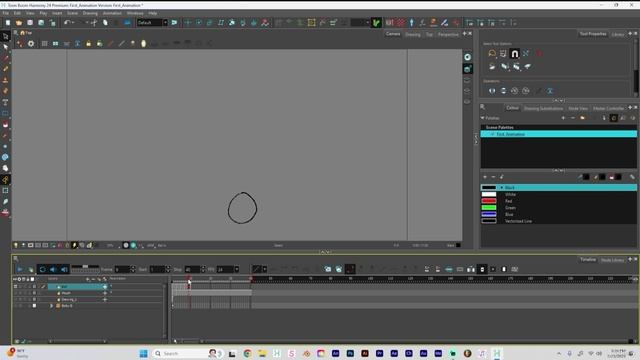Select the Rectangle shape tool
This screenshot has height=360, width=640.
pos(5,113)
